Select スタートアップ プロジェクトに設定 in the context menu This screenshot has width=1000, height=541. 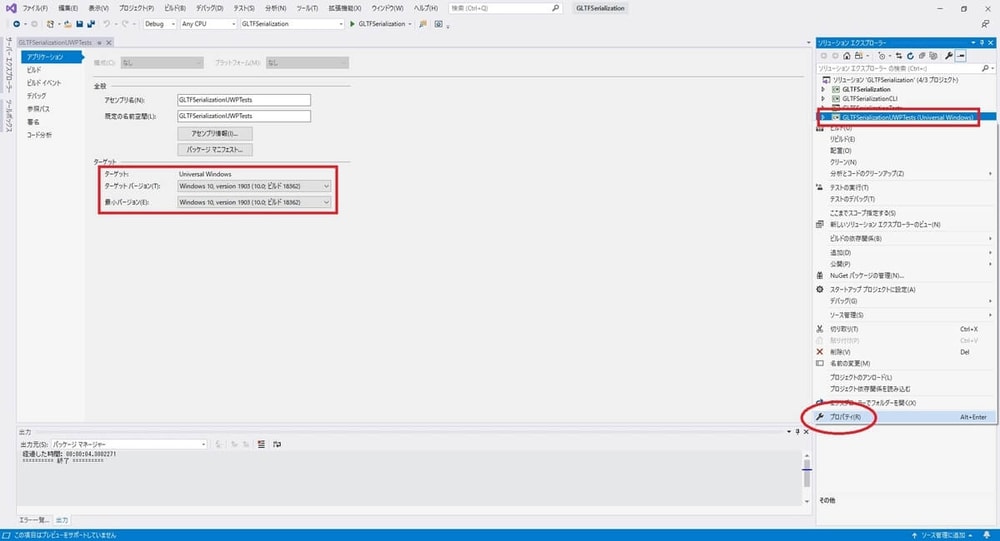[905, 290]
